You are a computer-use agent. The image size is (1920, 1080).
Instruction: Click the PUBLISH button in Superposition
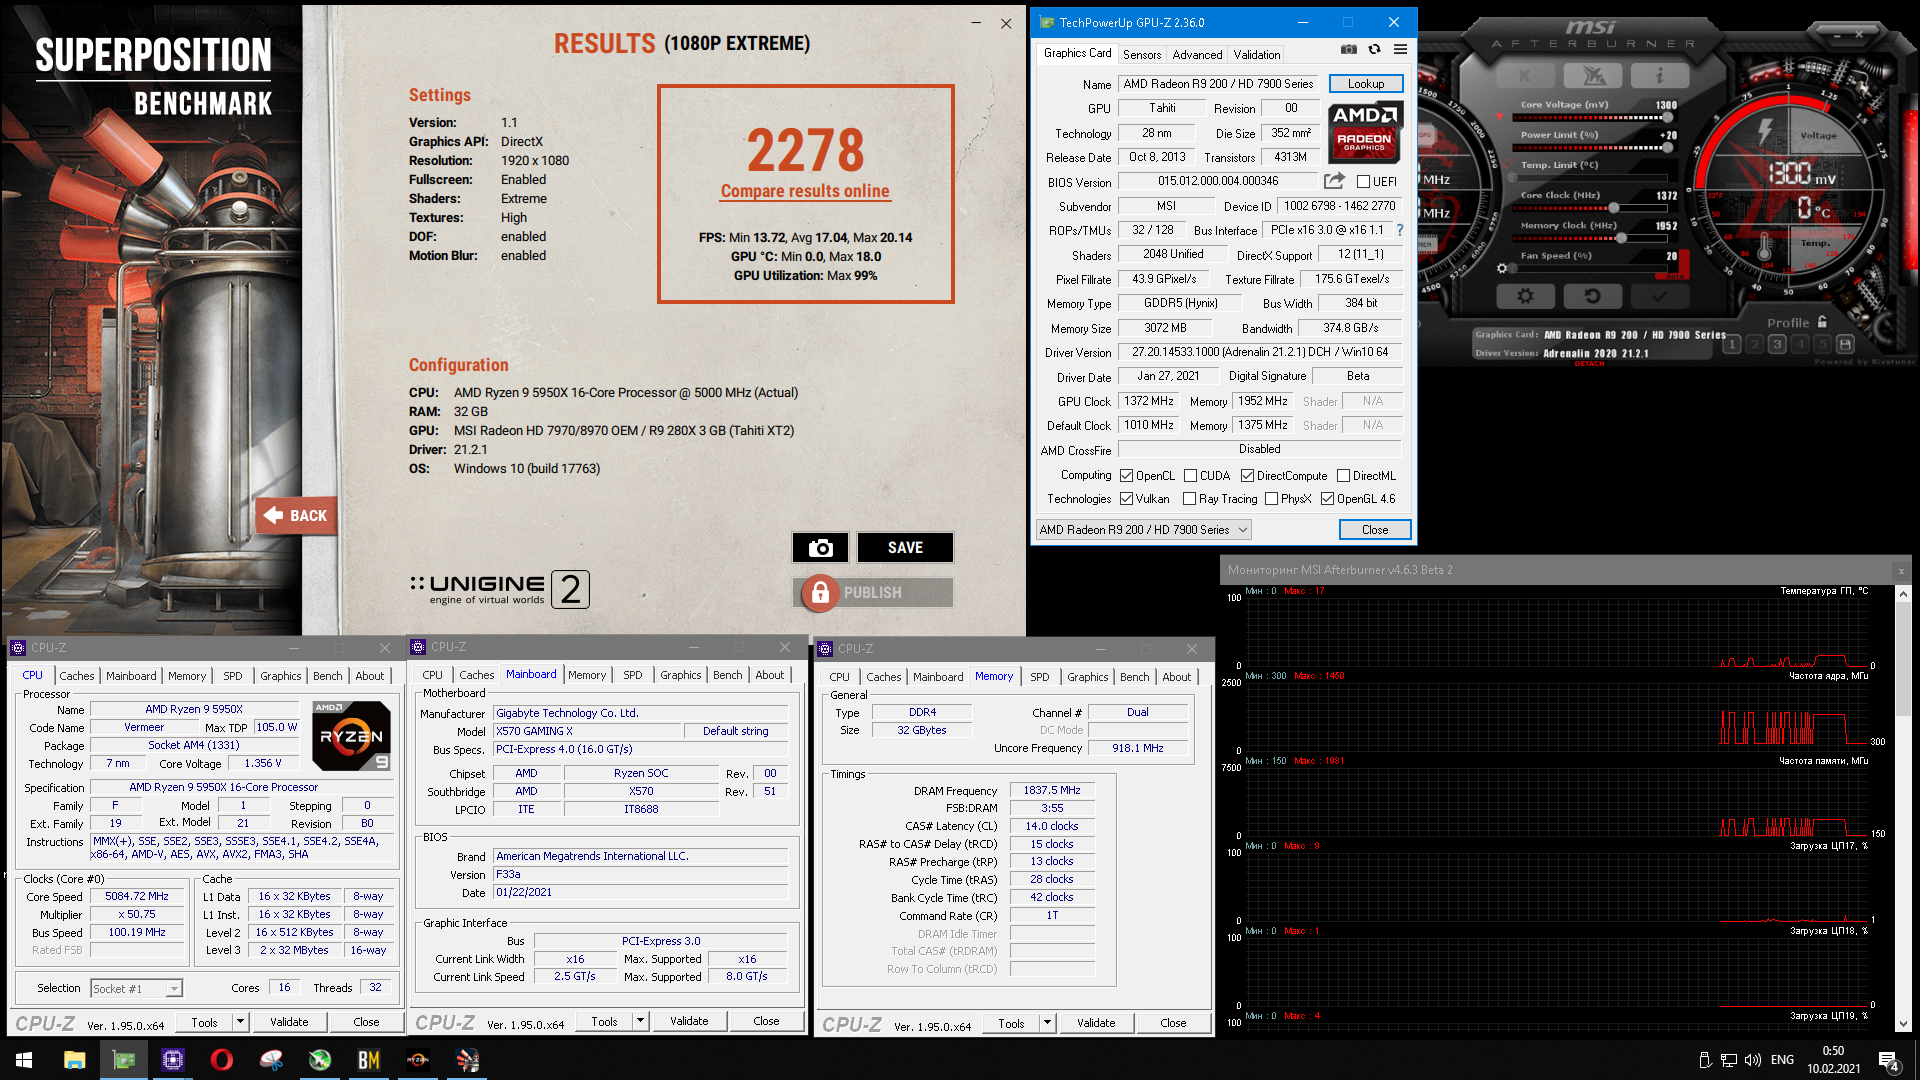pos(873,593)
